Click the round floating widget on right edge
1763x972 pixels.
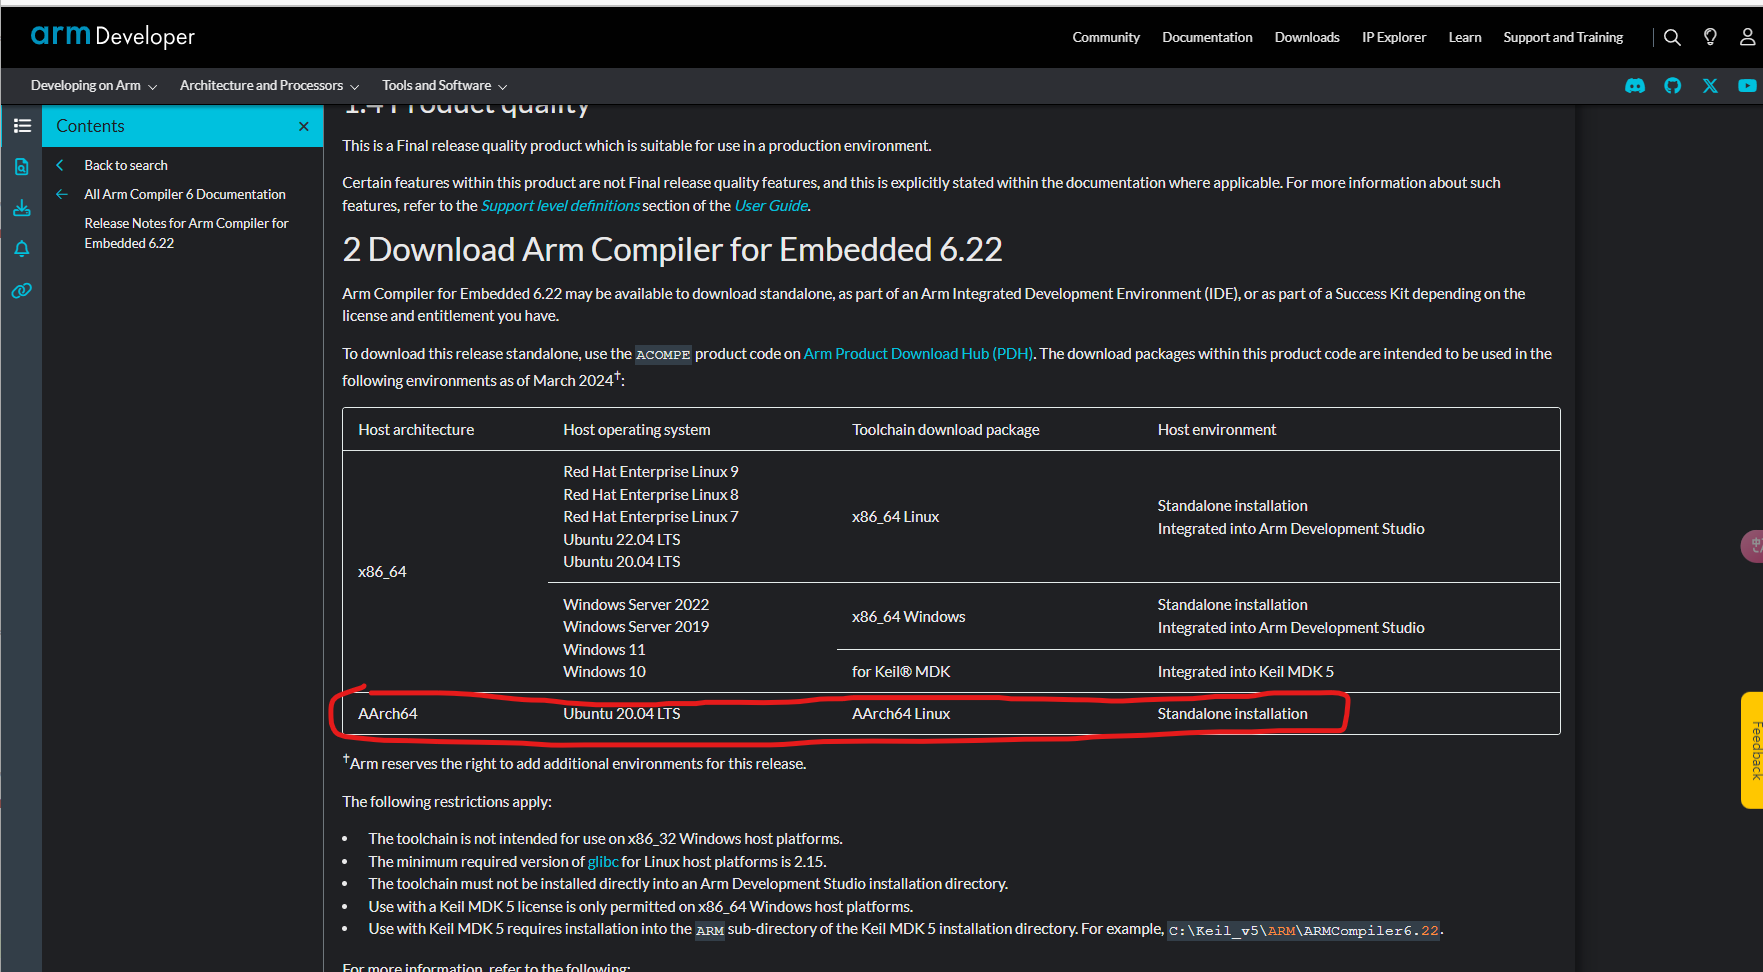1752,546
